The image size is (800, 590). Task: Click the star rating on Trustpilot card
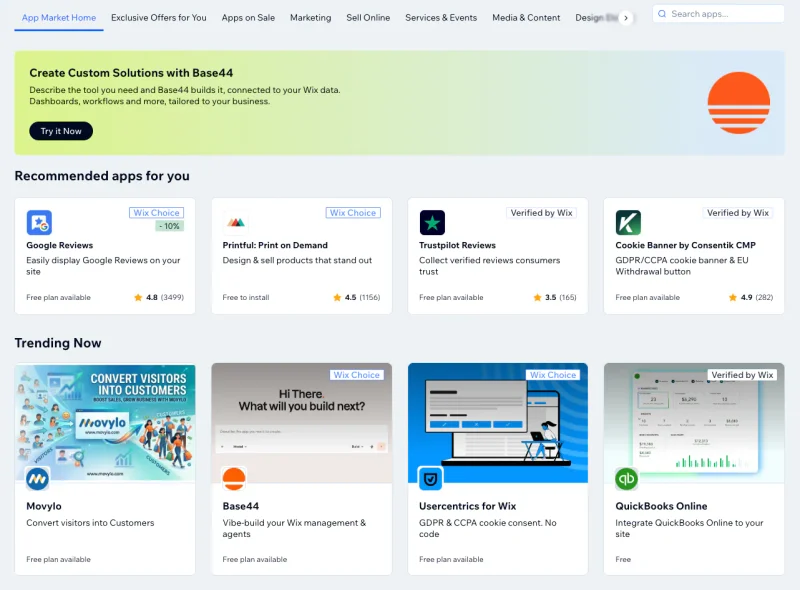(555, 297)
